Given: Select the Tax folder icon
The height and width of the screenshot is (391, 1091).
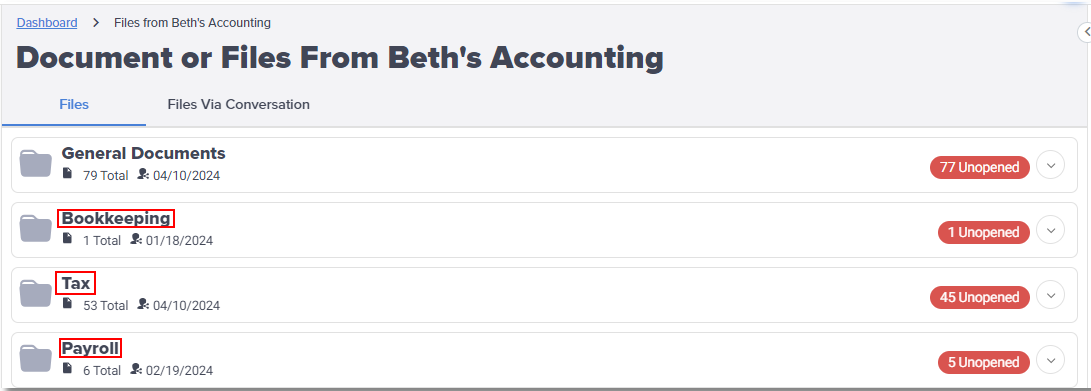Looking at the screenshot, I should [35, 294].
